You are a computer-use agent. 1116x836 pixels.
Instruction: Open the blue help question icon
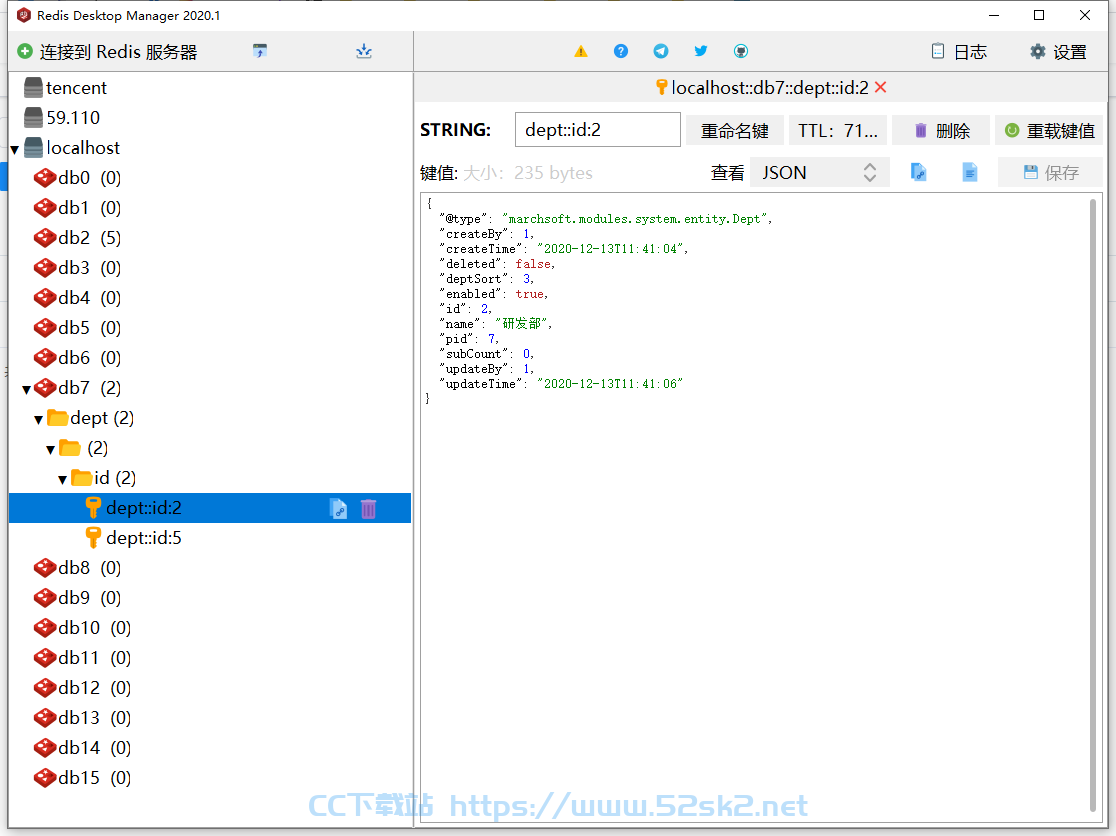(x=621, y=51)
